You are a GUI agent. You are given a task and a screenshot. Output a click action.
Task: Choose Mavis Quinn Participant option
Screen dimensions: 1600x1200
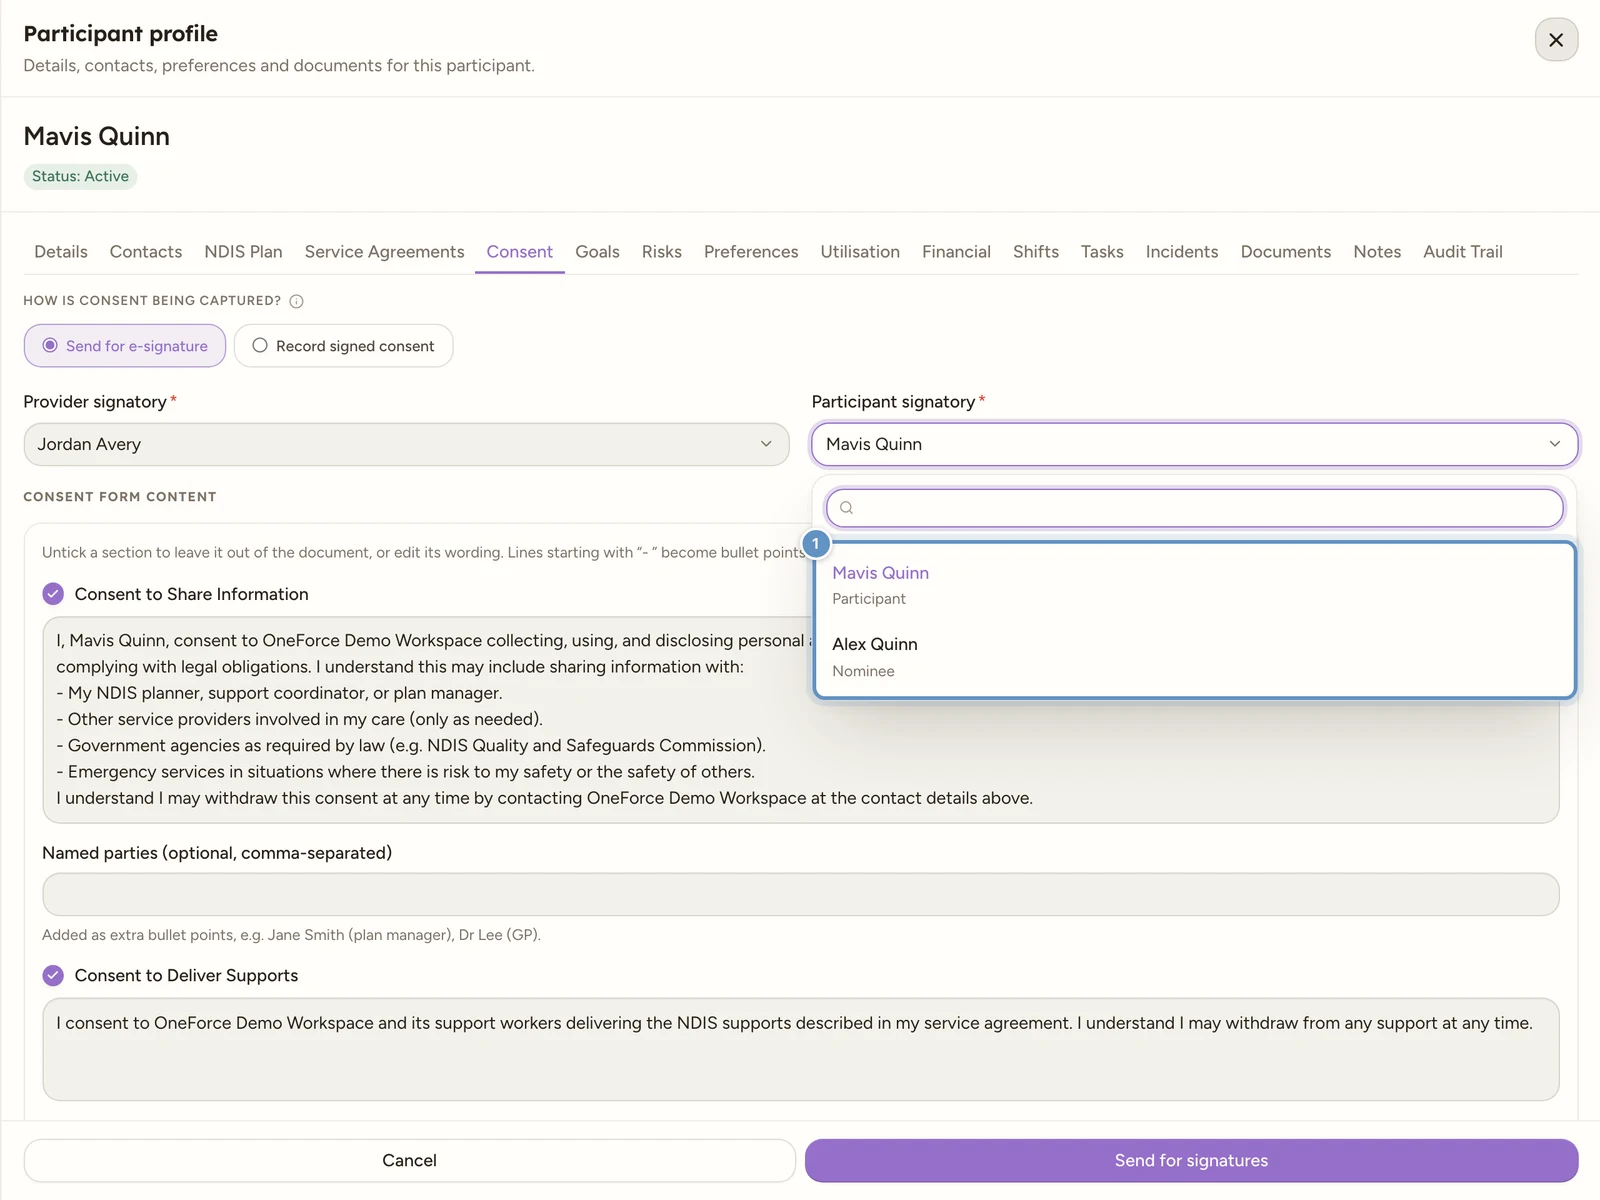pos(1194,585)
